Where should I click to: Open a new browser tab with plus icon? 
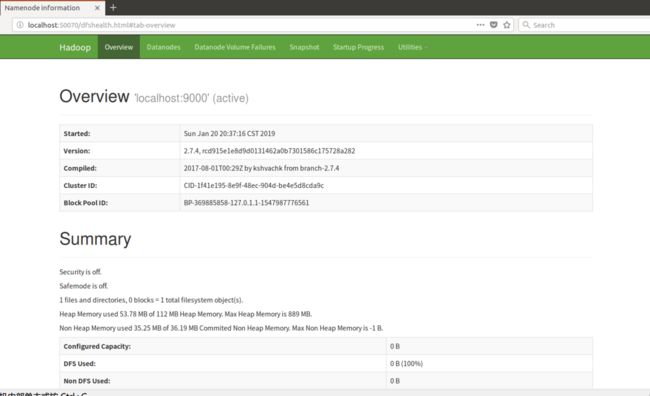click(113, 7)
